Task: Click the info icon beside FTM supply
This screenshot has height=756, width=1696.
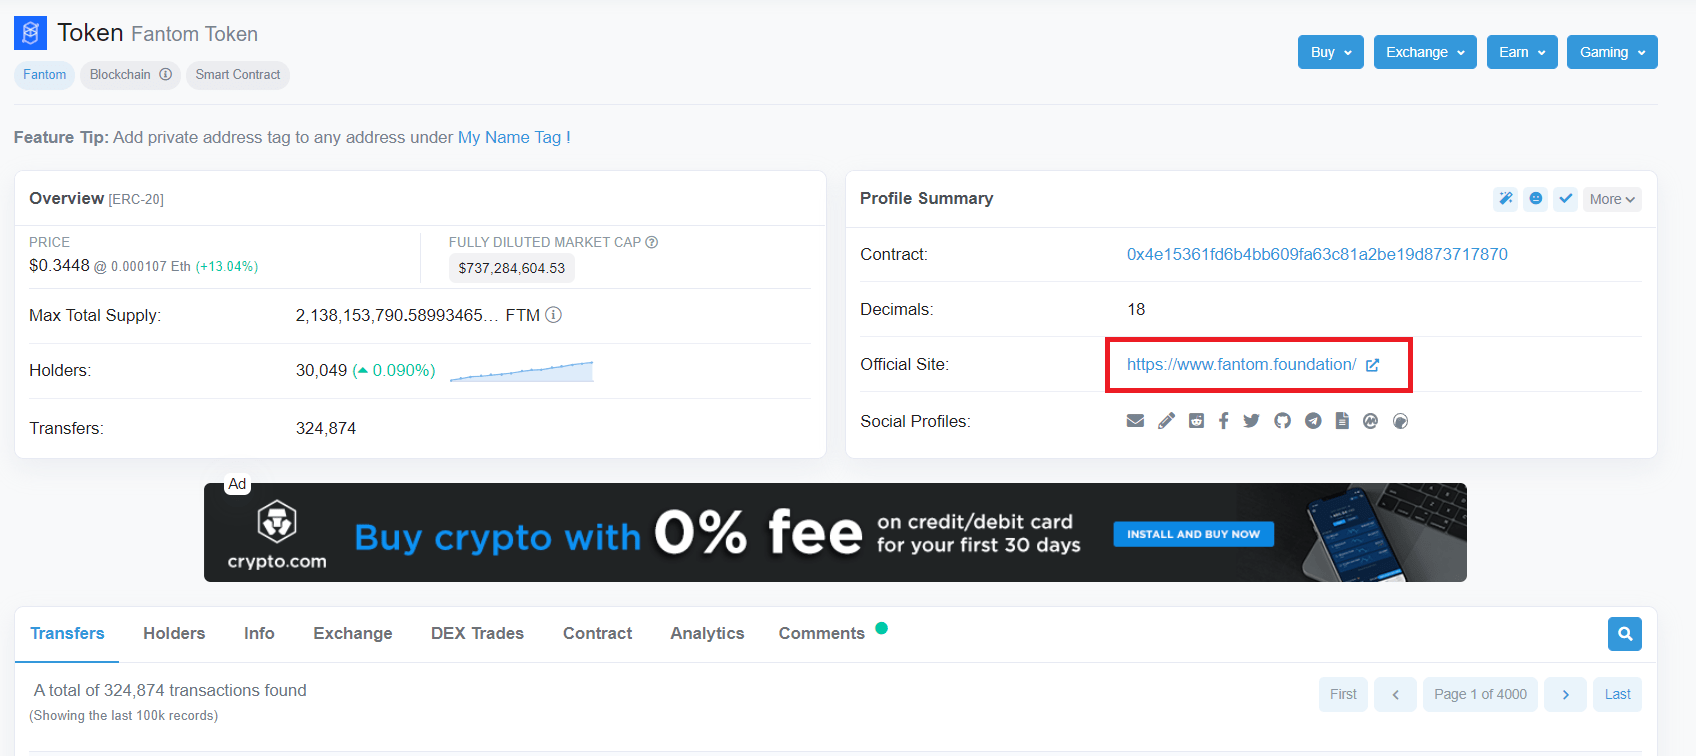Action: tap(553, 315)
